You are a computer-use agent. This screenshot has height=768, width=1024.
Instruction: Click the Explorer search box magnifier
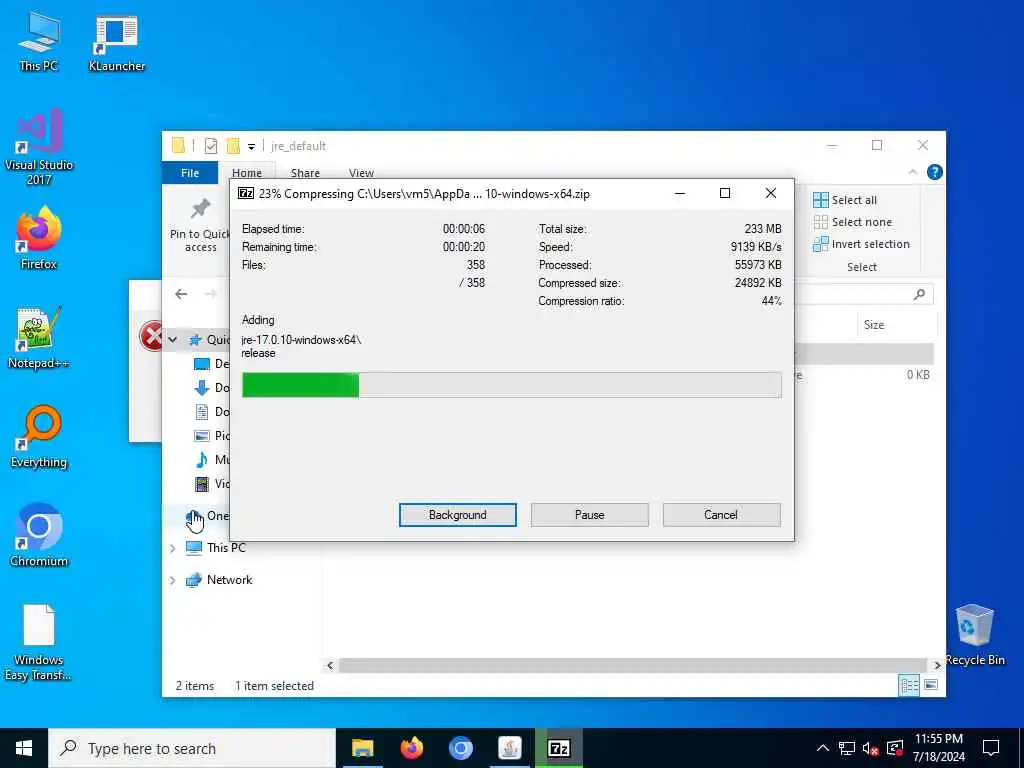tap(919, 295)
